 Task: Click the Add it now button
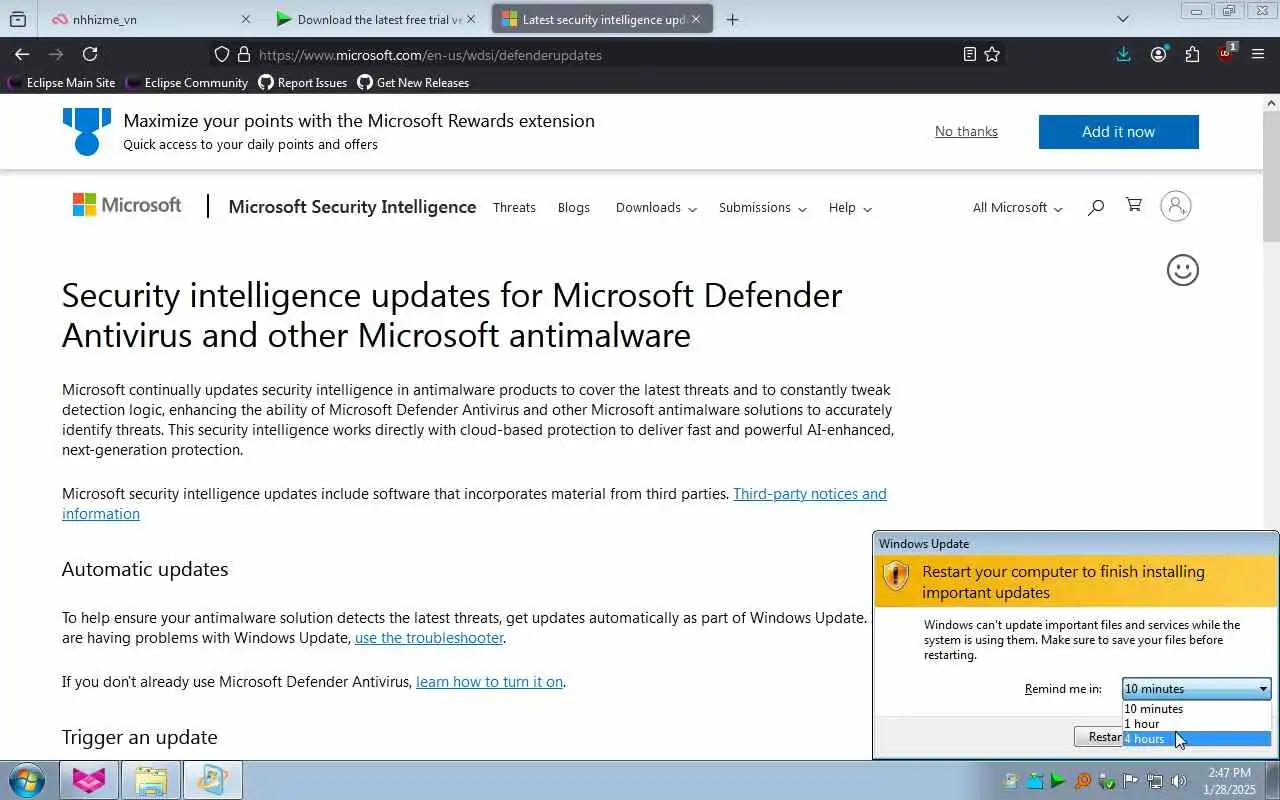(1118, 131)
